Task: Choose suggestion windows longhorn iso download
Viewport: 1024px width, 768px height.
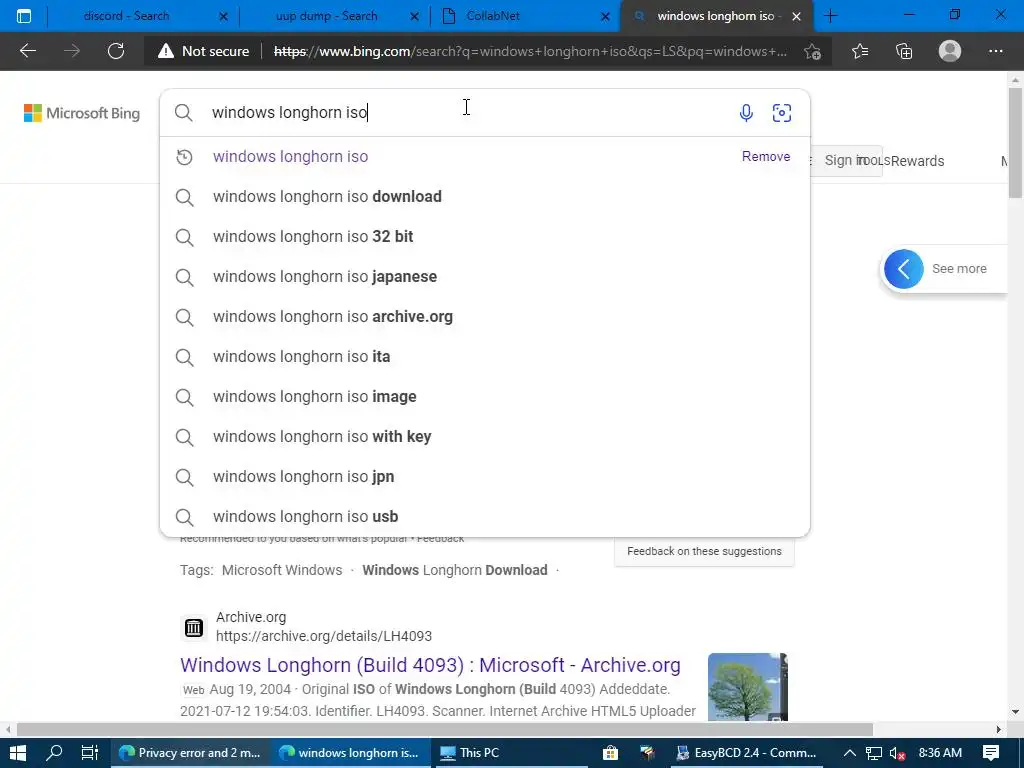Action: [485, 197]
